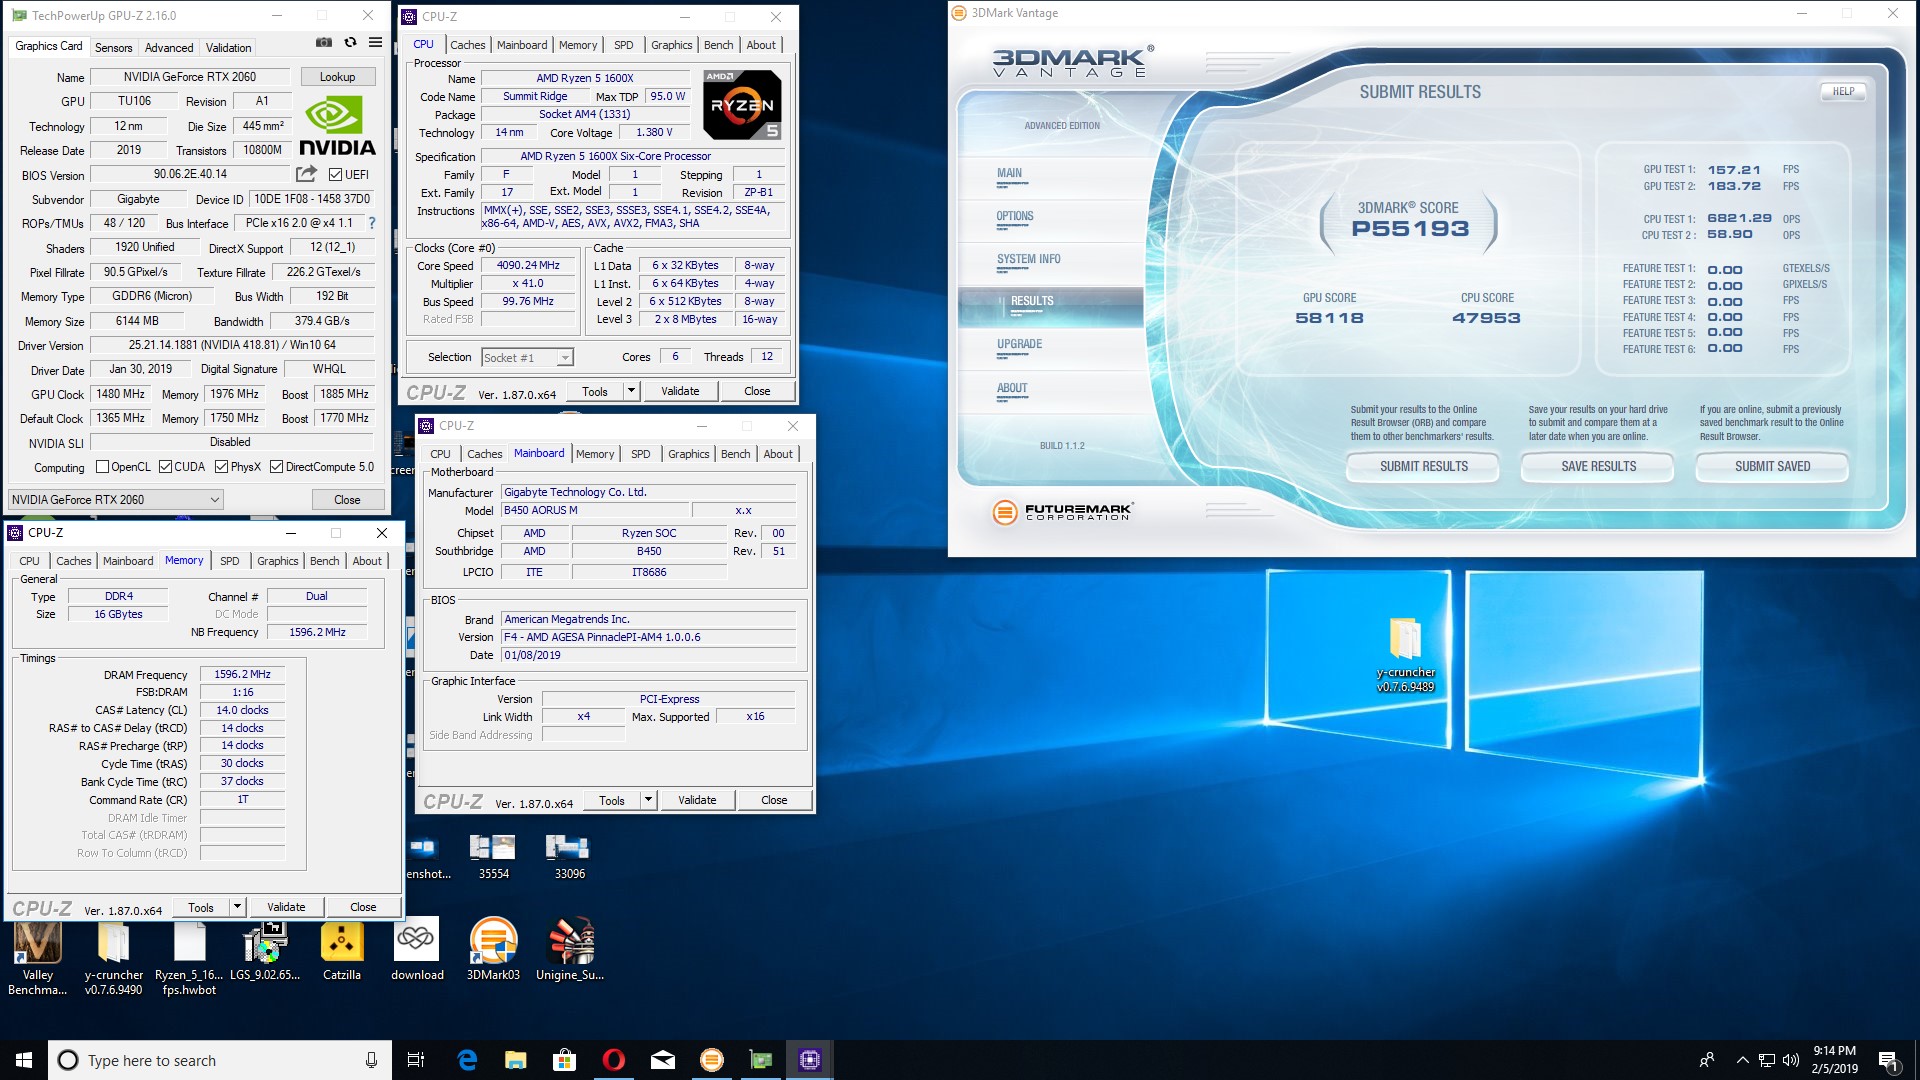
Task: Click the Core Speed 4090.24 MHz value
Action: 528,265
